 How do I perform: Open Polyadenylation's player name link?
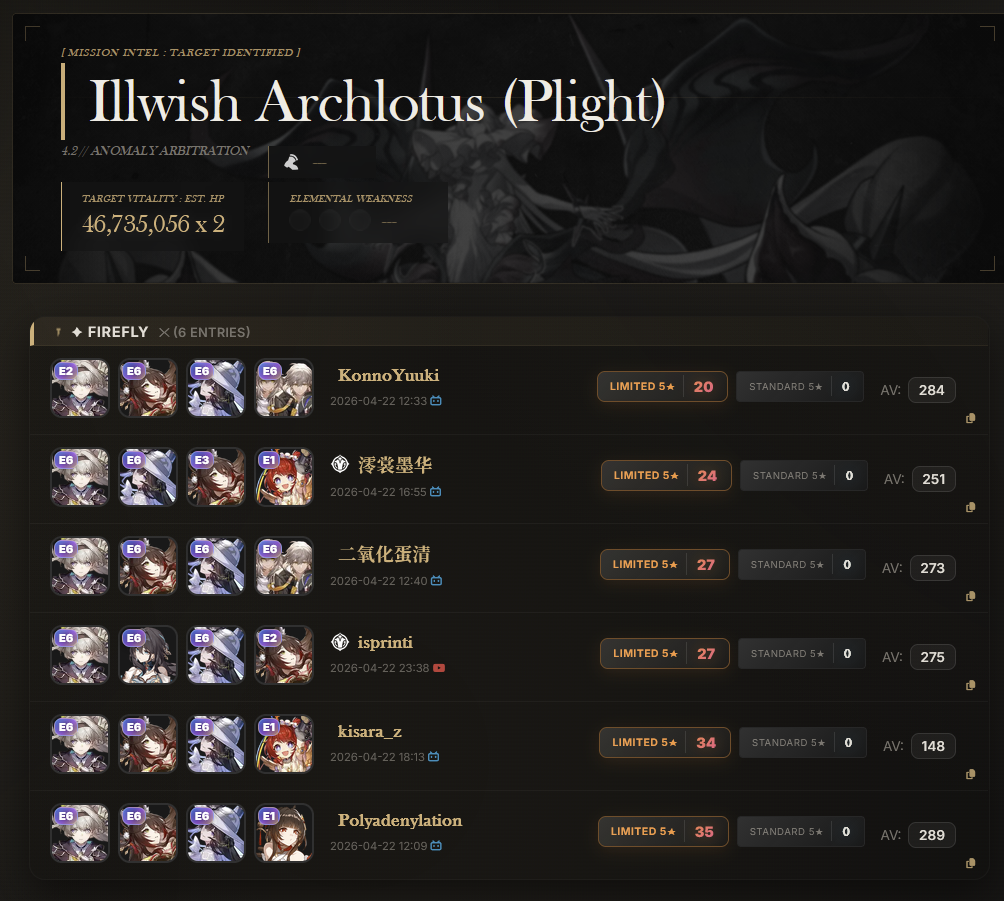coord(400,820)
